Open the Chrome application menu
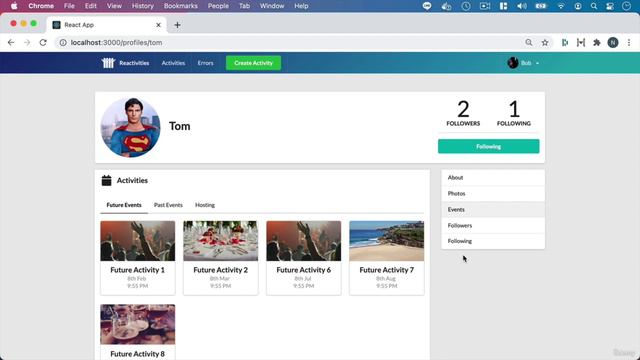The width and height of the screenshot is (640, 360). pyautogui.click(x=41, y=6)
